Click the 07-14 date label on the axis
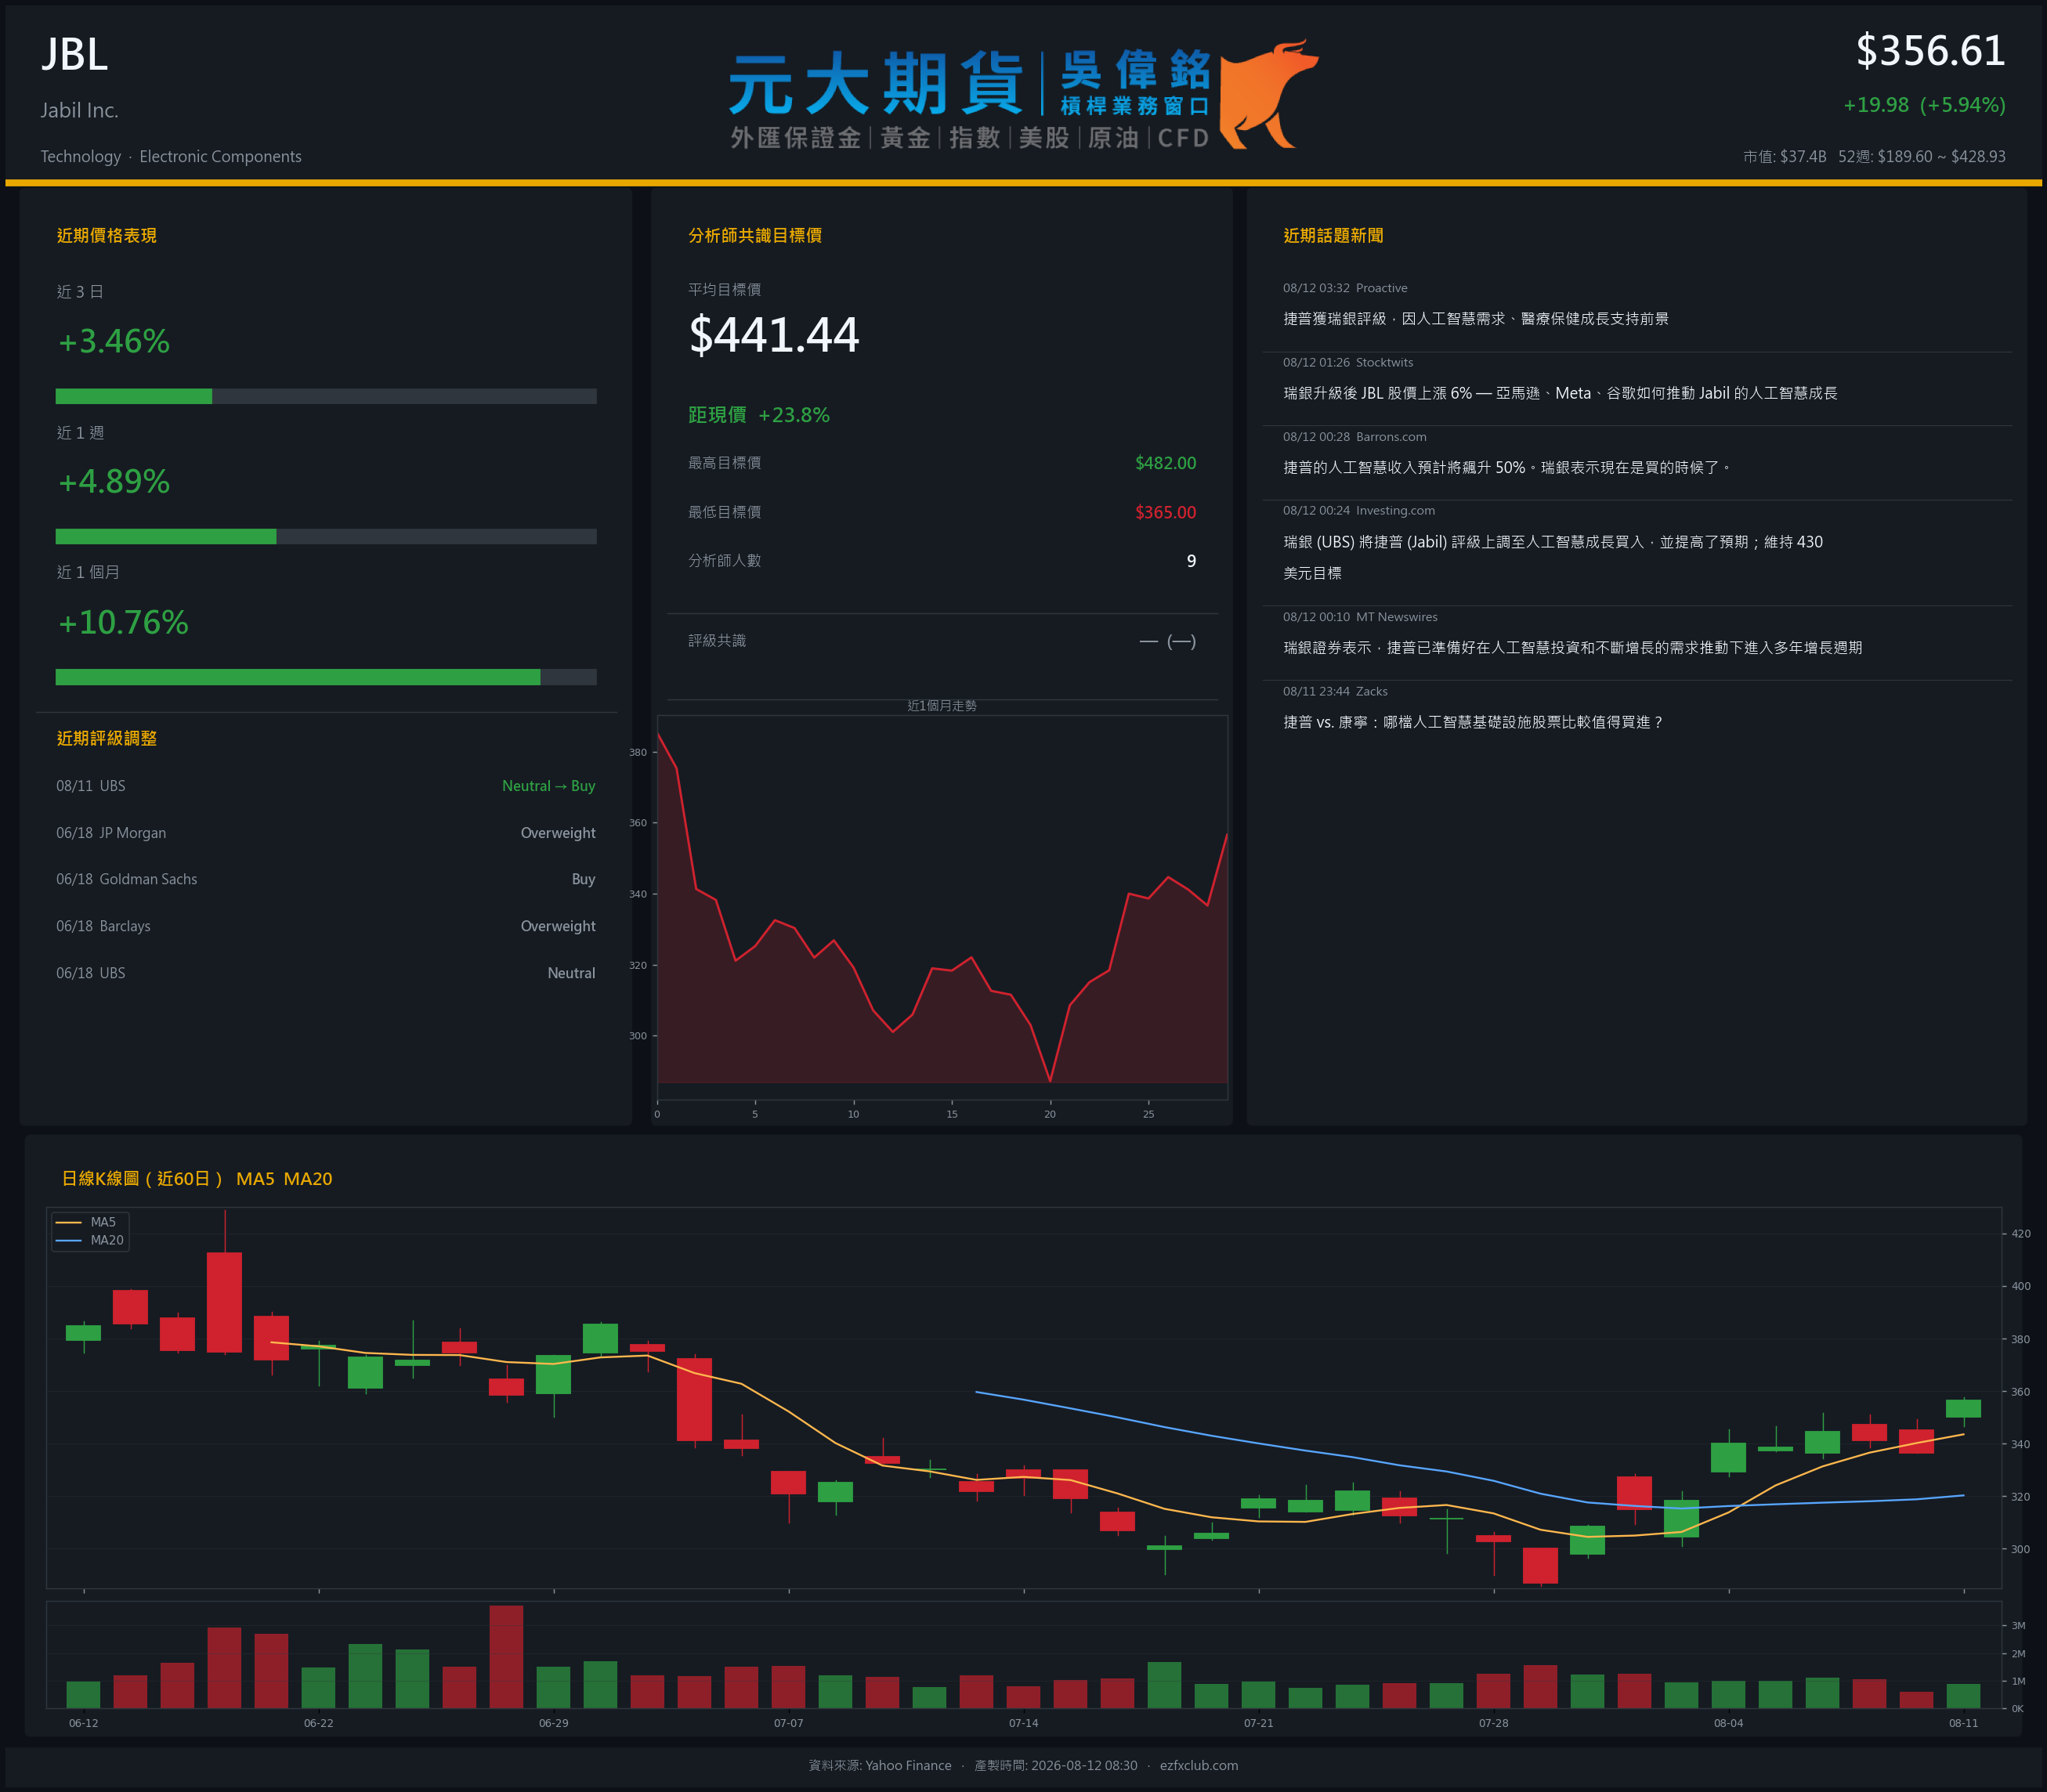Screen dimensions: 2047x1792 point(1023,1723)
